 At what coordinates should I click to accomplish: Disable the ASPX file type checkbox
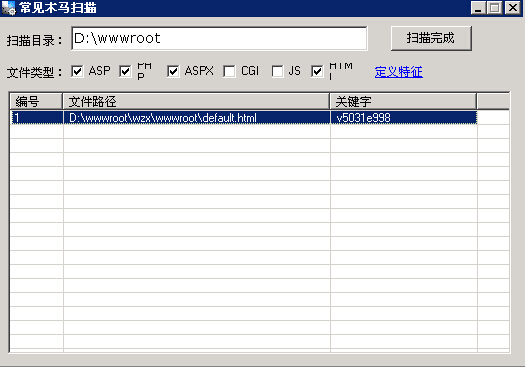click(x=173, y=71)
